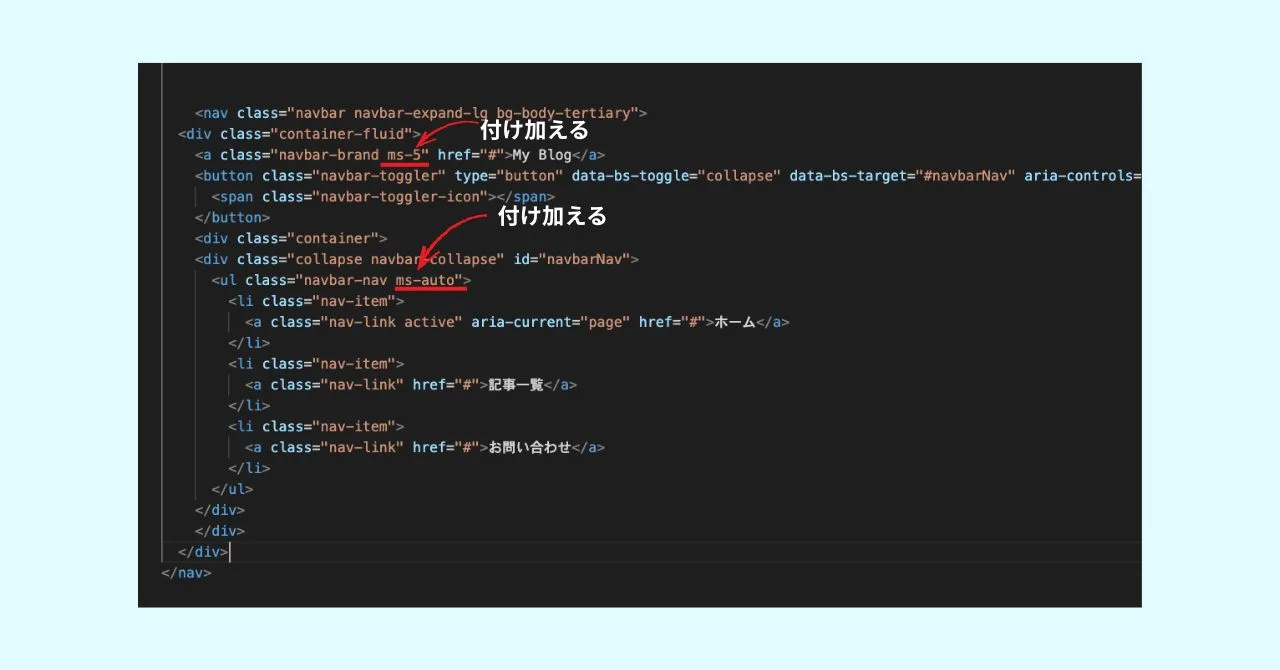
Task: Place cursor on the closing </nav> tag
Action: (186, 573)
